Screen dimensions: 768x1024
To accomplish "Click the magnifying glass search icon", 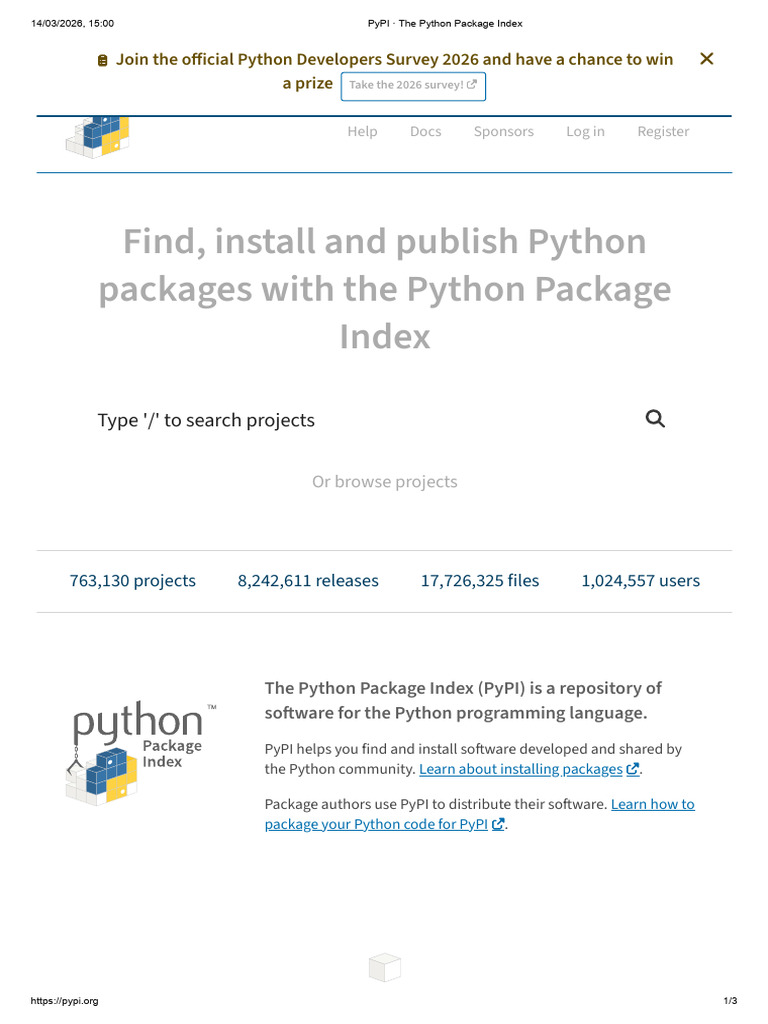I will [655, 419].
